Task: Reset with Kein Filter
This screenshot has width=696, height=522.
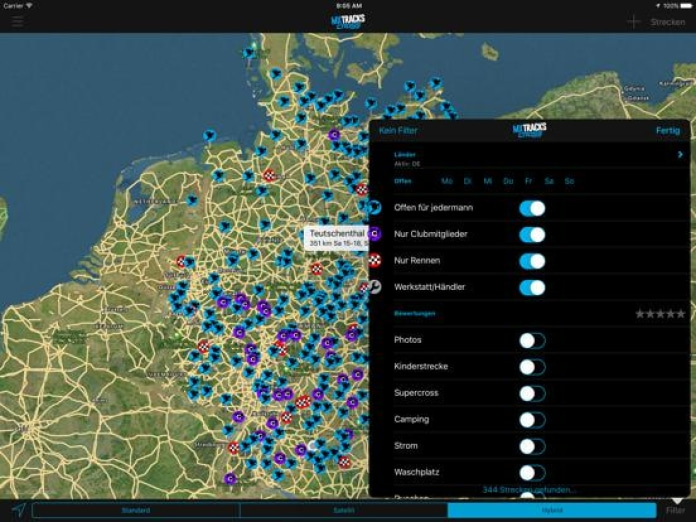Action: click(398, 130)
